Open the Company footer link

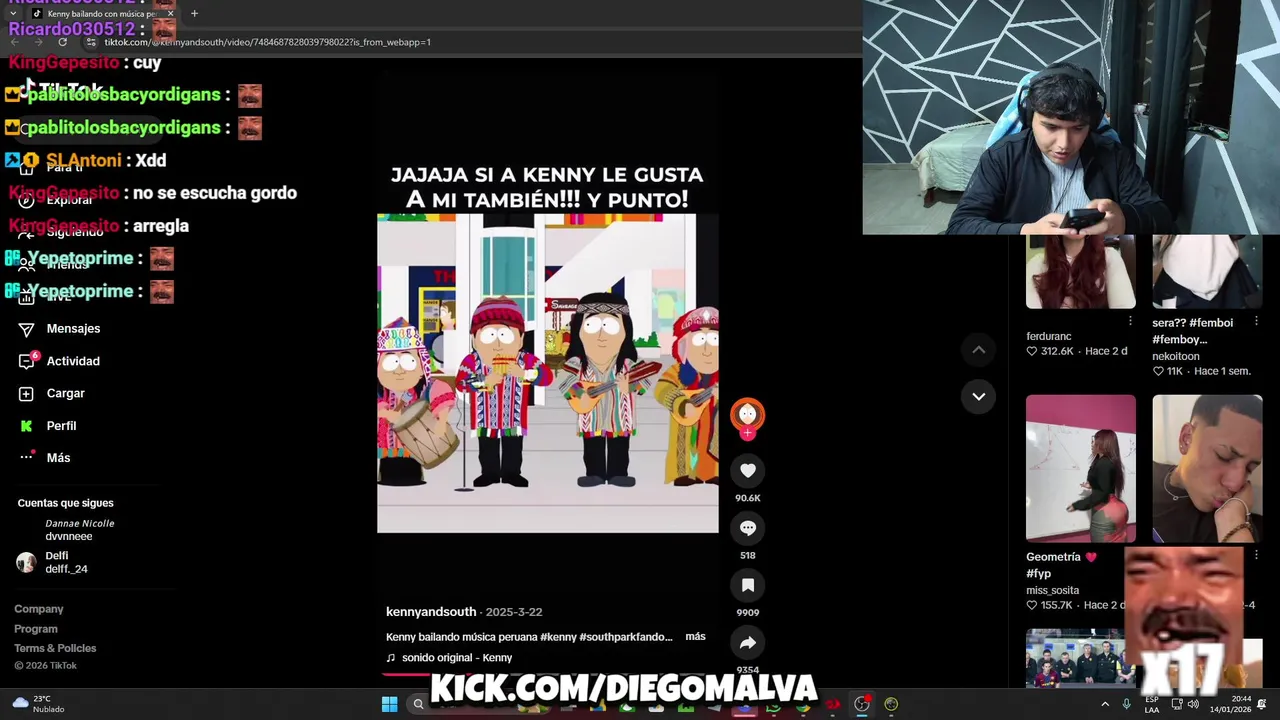tap(39, 609)
